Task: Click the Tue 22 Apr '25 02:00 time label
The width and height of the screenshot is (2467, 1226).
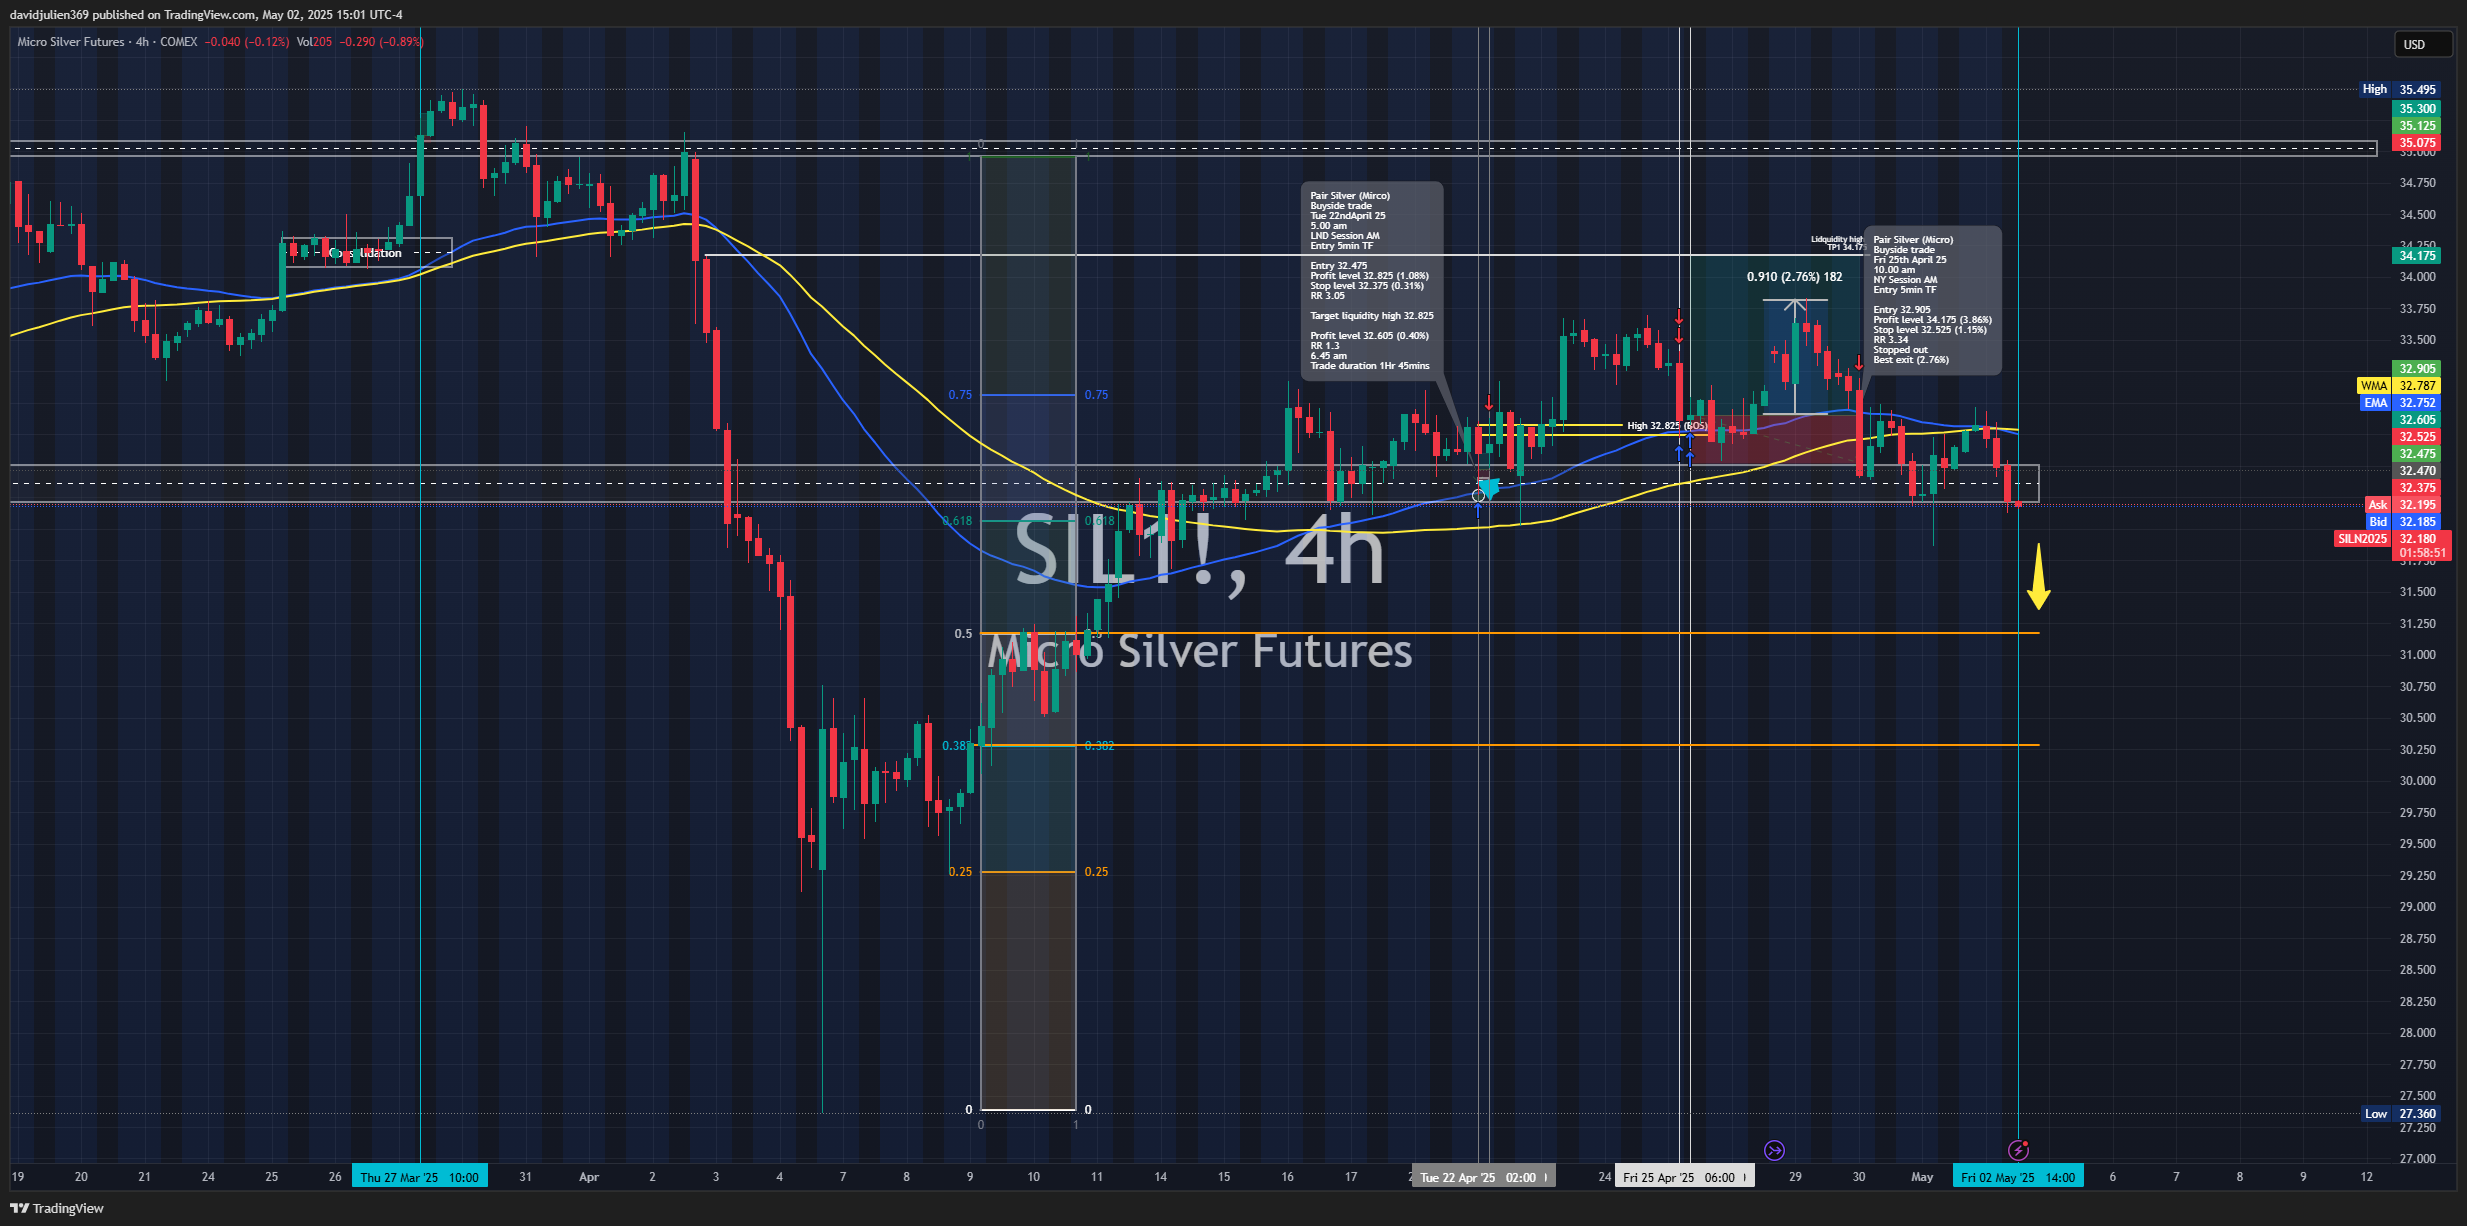Action: tap(1483, 1177)
